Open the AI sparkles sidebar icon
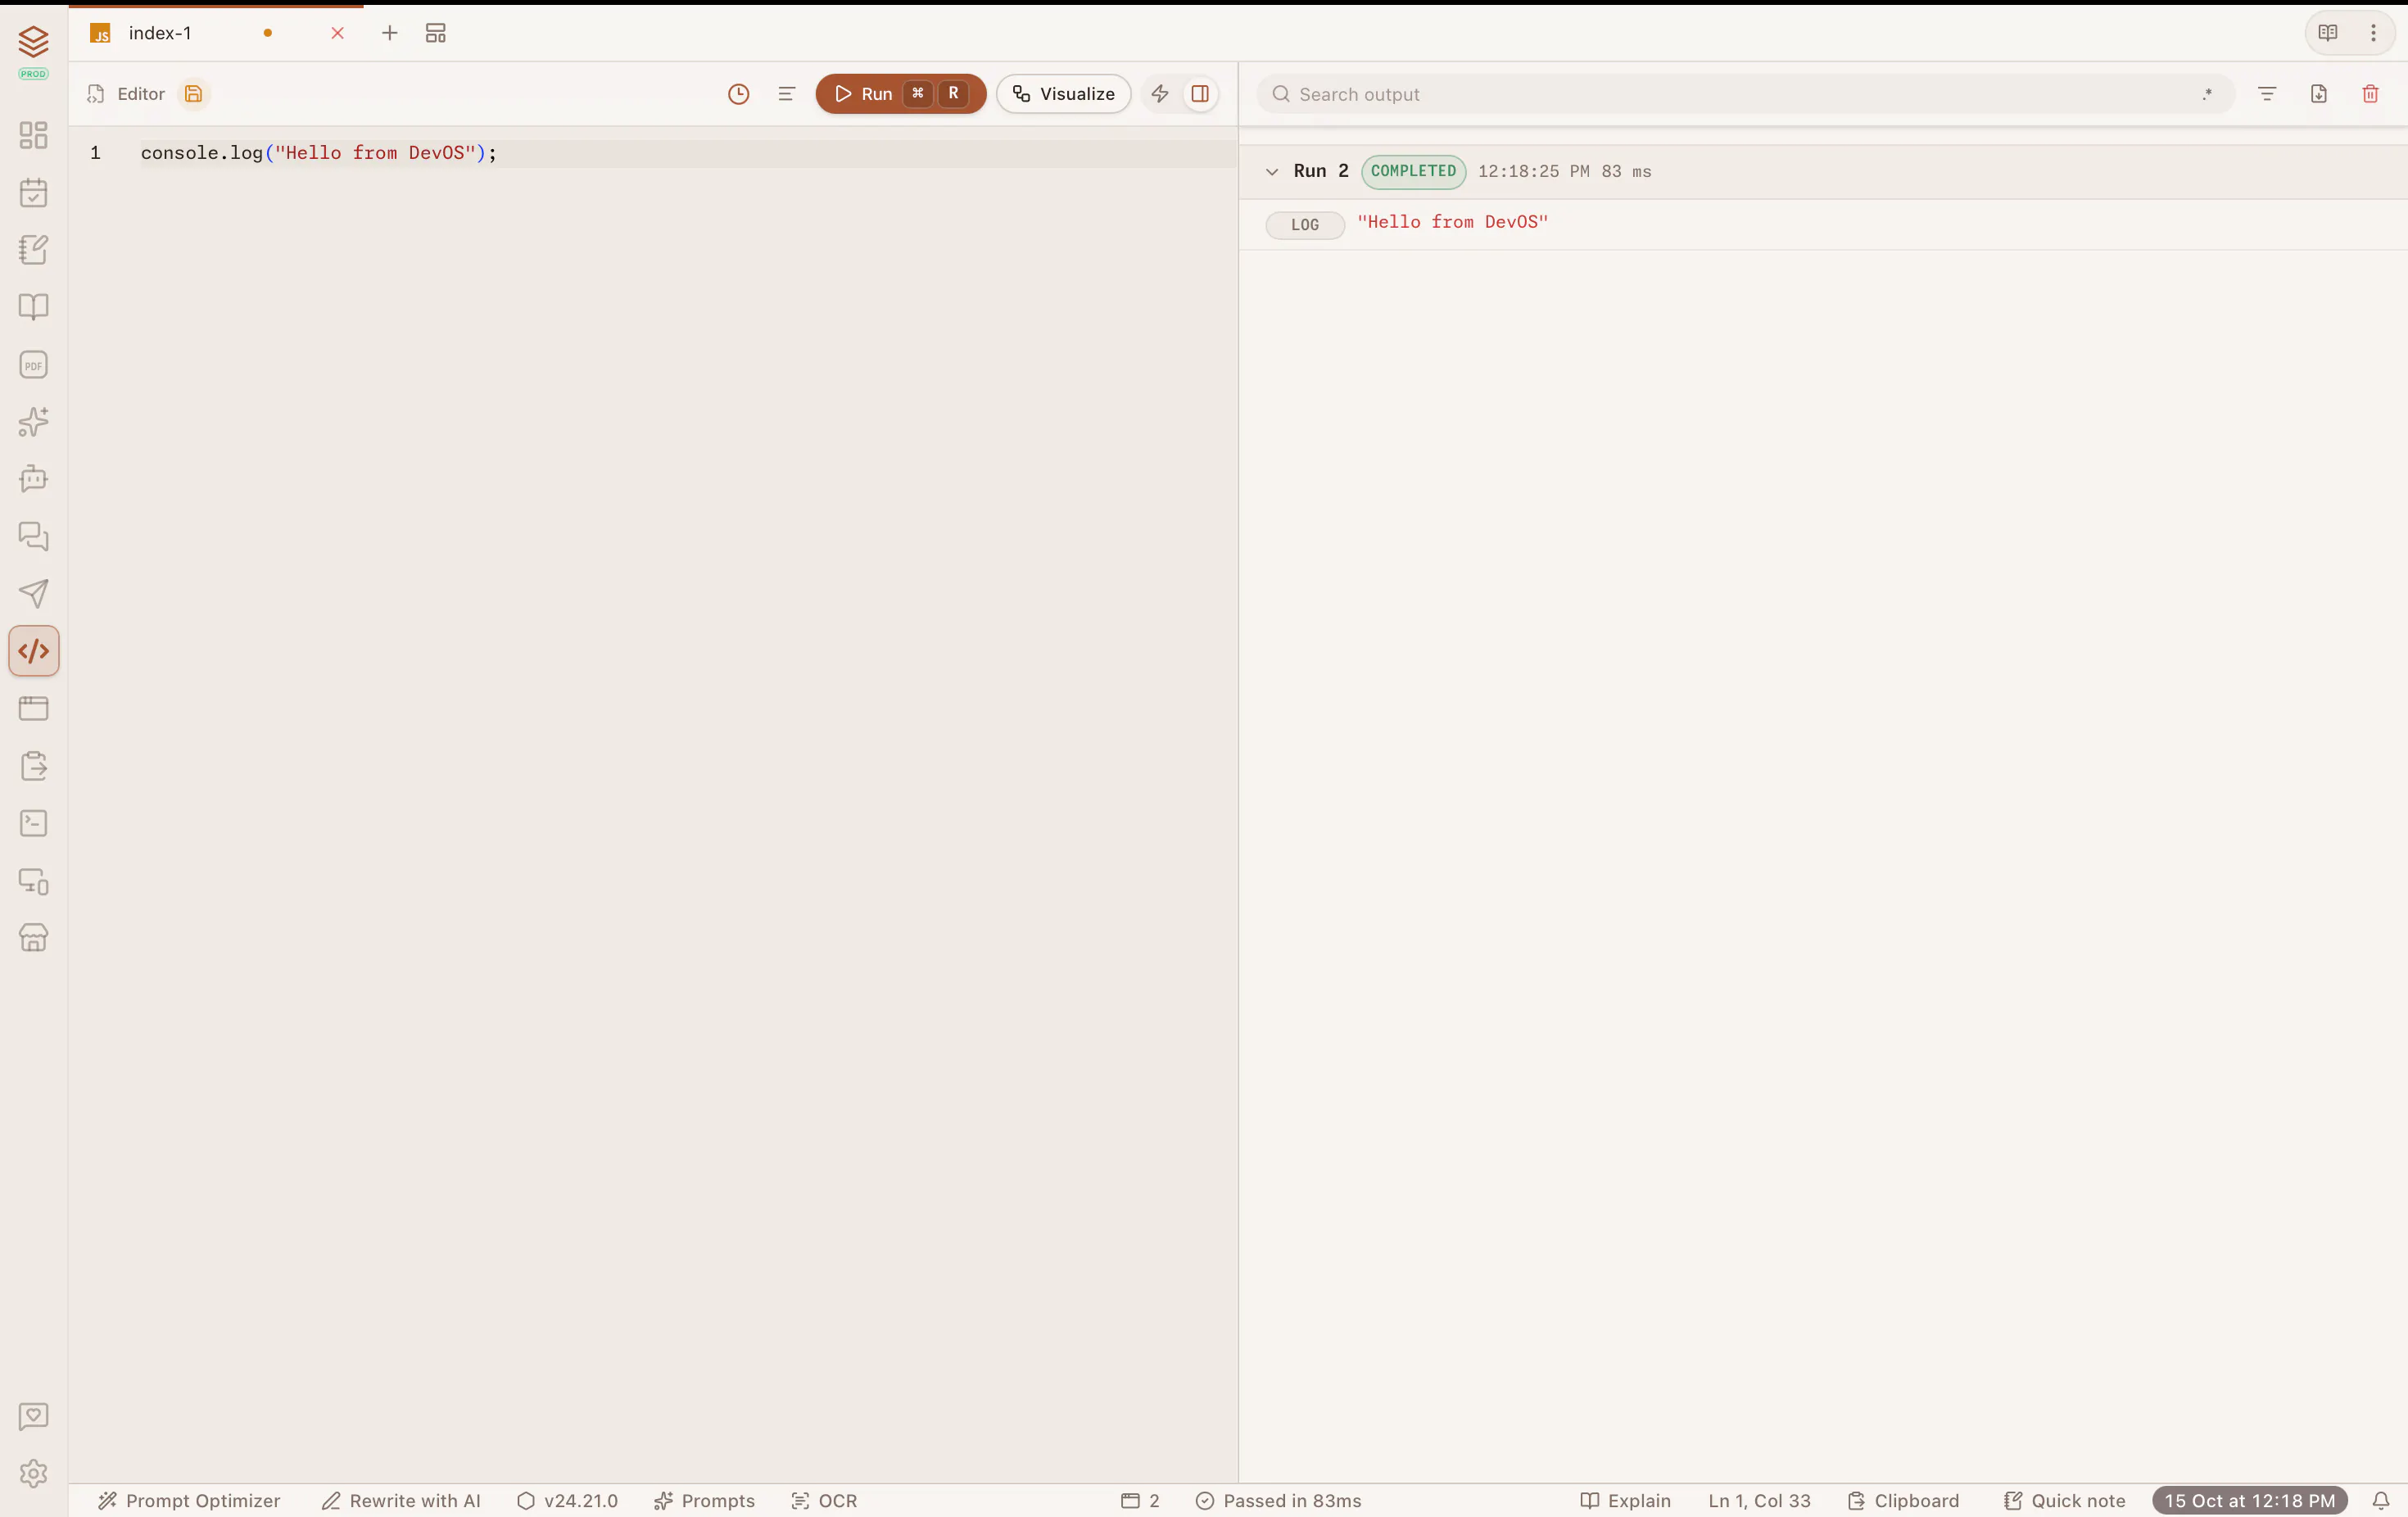 [x=33, y=422]
